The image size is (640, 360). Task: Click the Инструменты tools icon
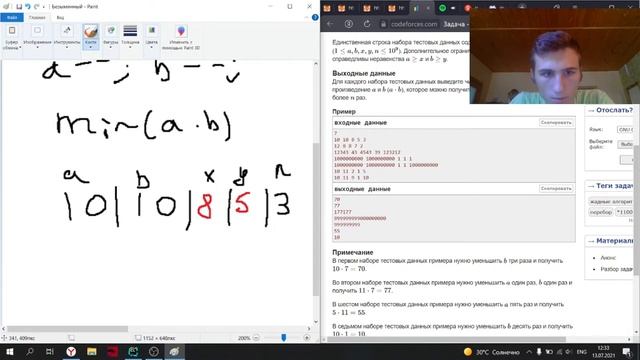click(67, 31)
